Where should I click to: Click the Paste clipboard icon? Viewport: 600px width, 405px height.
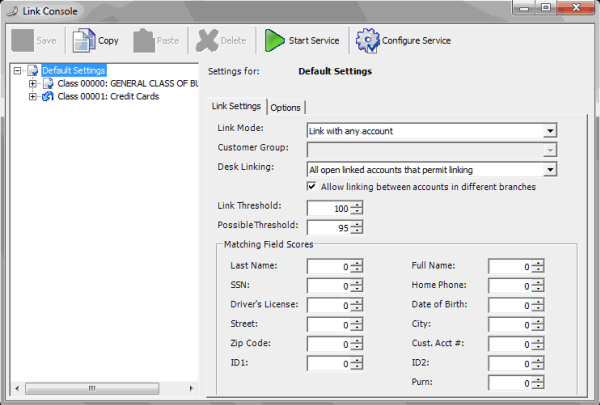coord(144,41)
